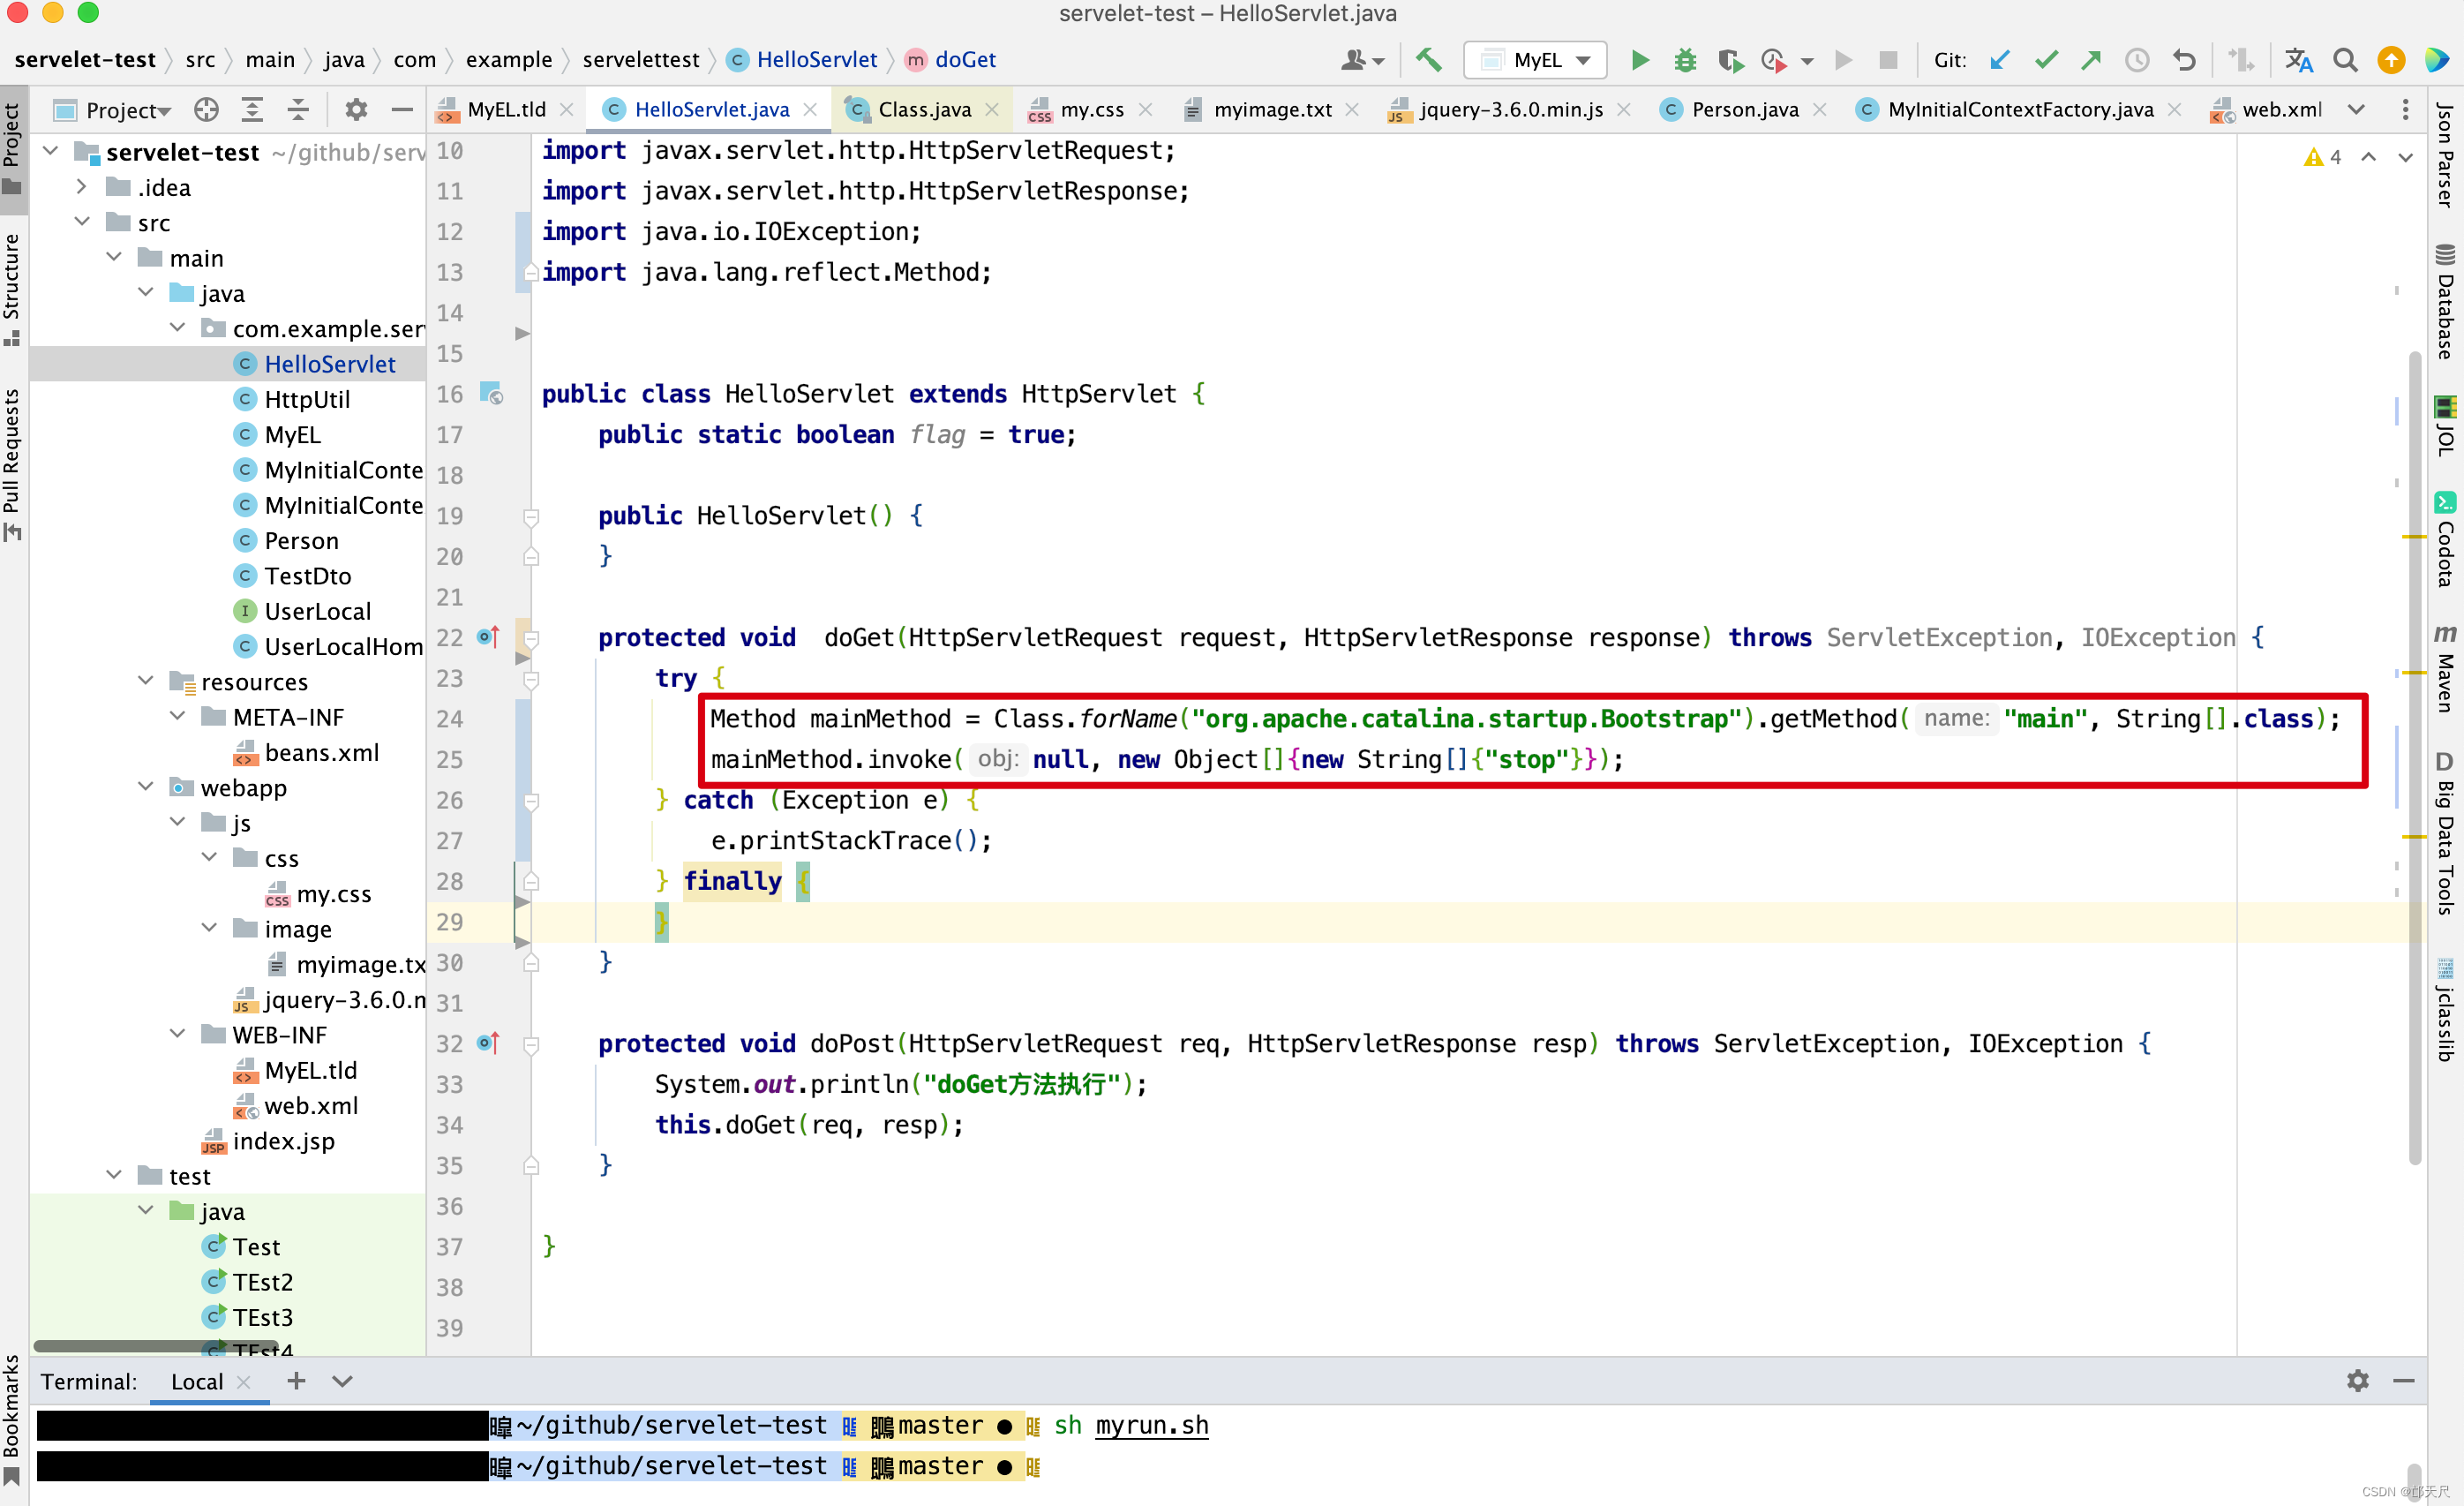Commit changes with Git checkmark
This screenshot has width=2464, height=1506.
click(x=2046, y=60)
